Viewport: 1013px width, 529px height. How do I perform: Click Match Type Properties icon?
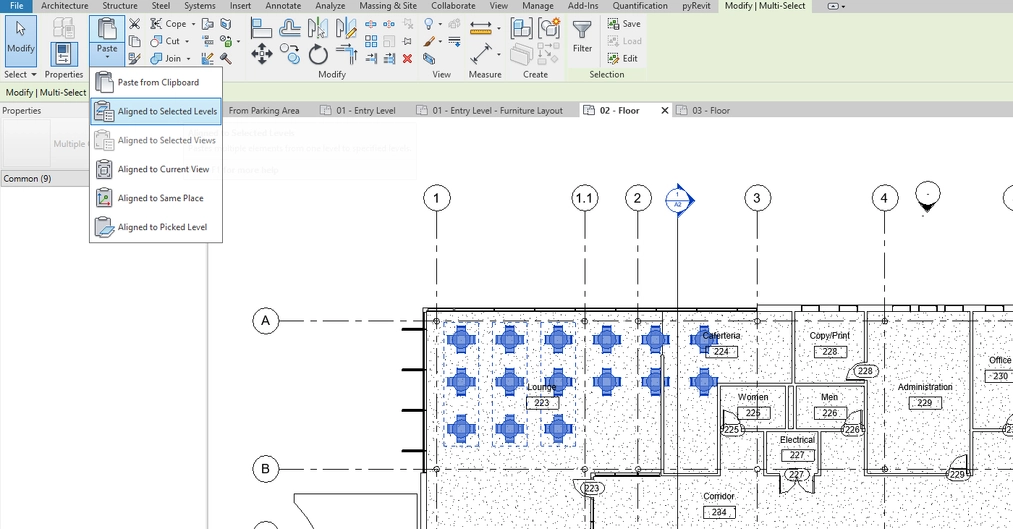tap(134, 59)
